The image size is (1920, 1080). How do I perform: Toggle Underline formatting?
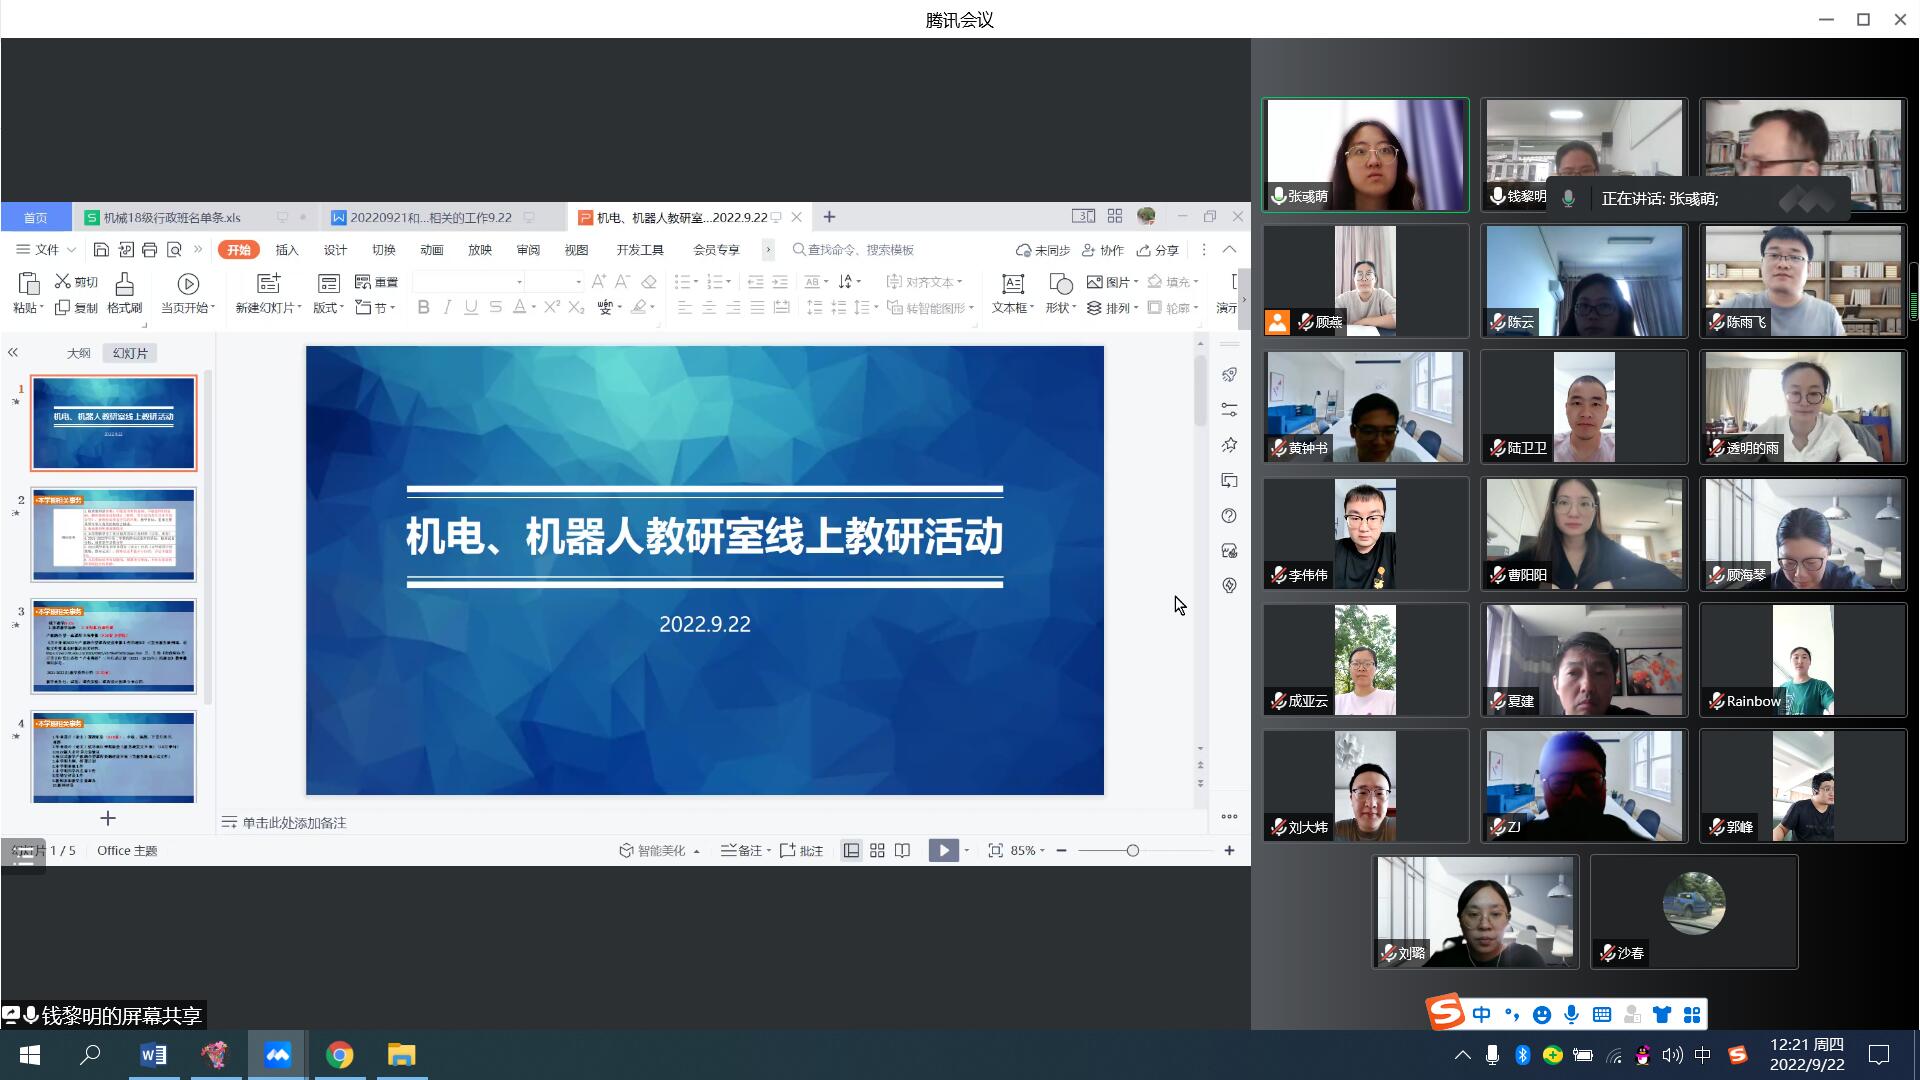tap(471, 308)
